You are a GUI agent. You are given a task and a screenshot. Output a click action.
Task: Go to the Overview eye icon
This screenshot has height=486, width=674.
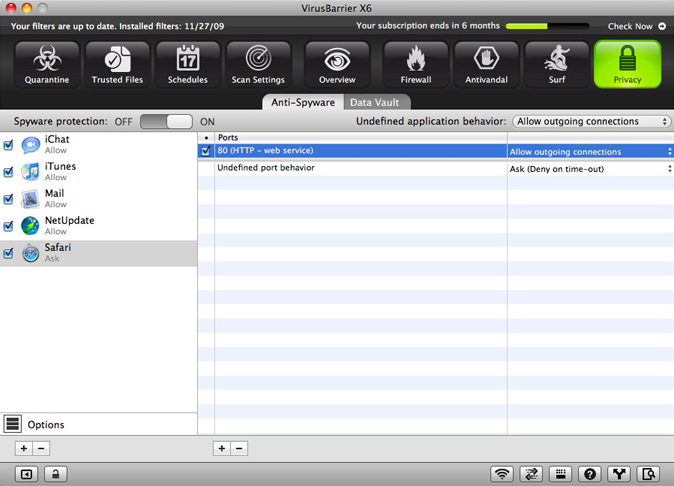(337, 64)
